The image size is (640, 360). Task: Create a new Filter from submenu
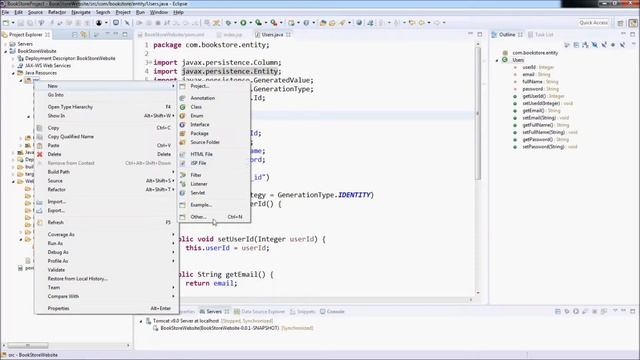pos(214,175)
